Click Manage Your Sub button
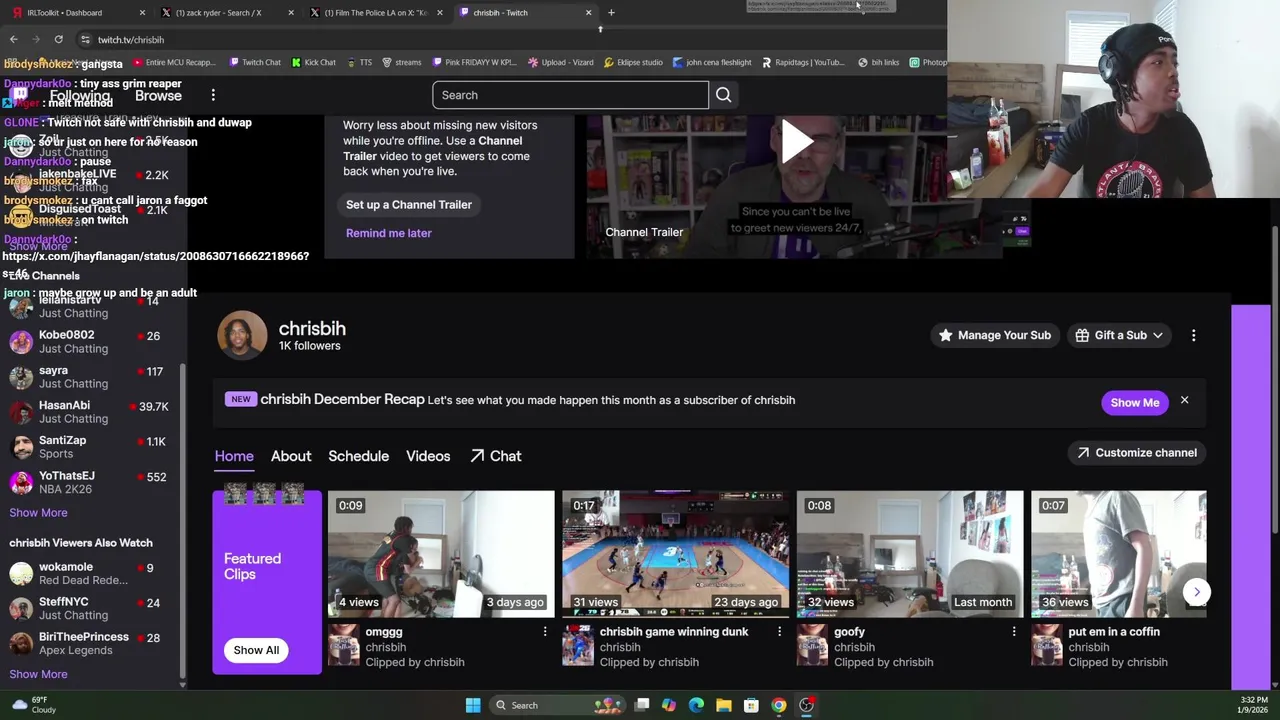1280x720 pixels. point(995,336)
